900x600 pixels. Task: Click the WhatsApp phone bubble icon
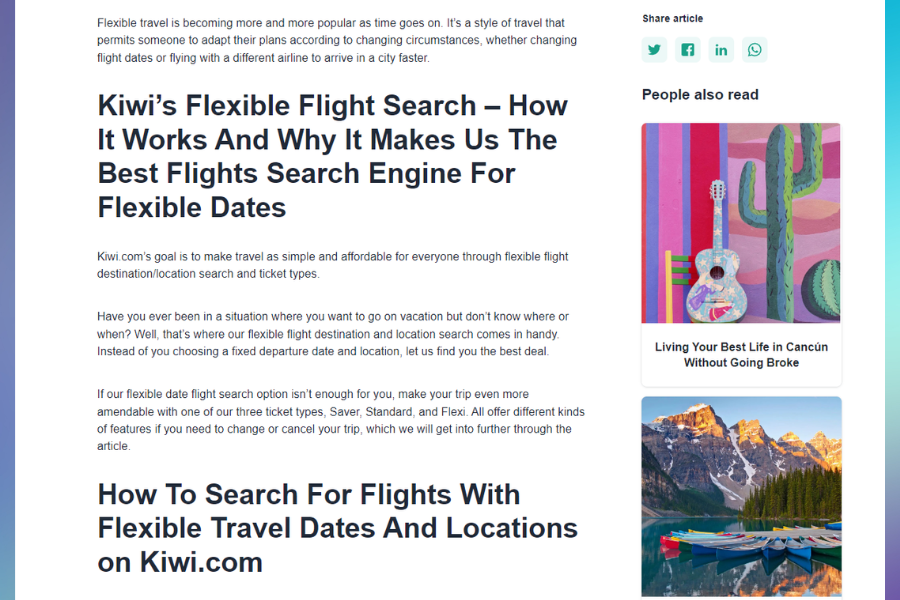coord(754,49)
